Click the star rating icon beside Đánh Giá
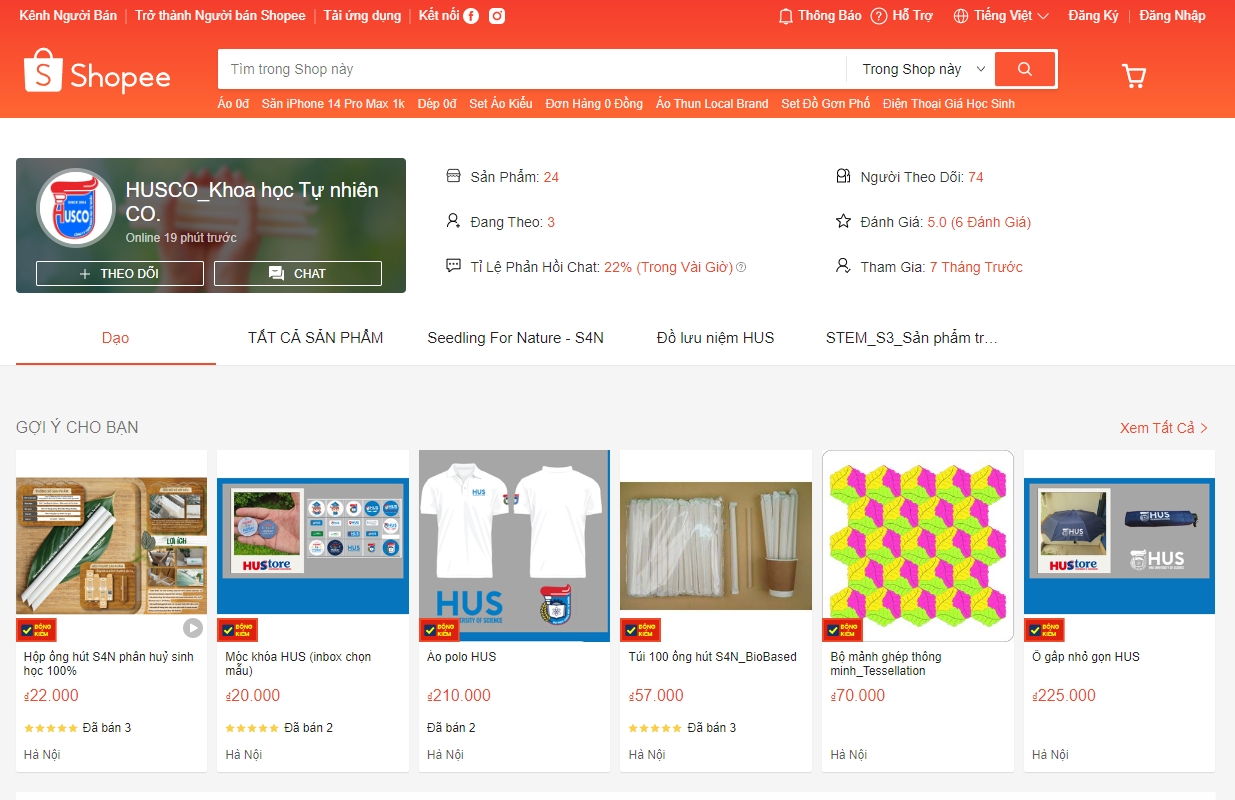The image size is (1235, 800). [843, 222]
